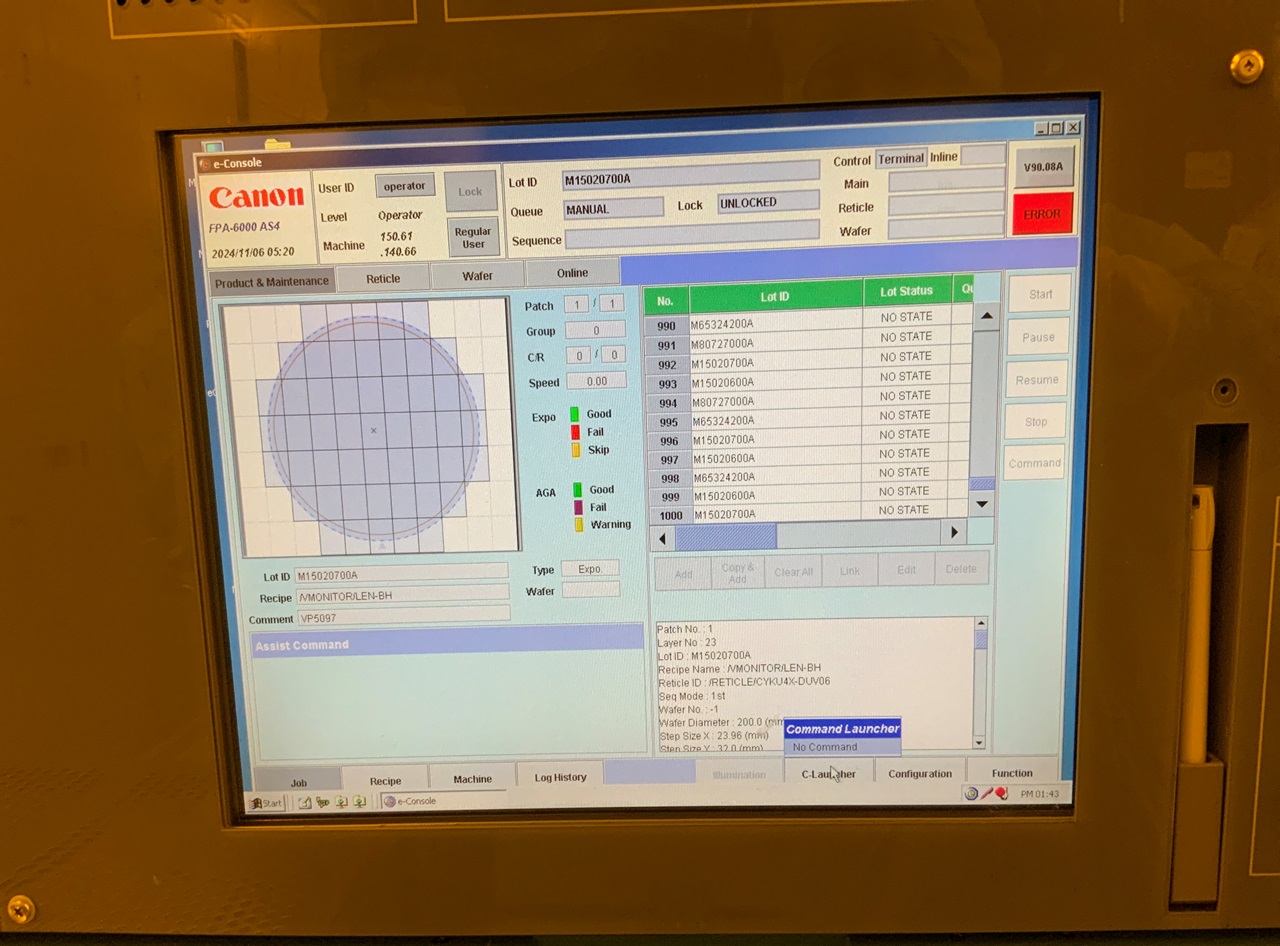The width and height of the screenshot is (1280, 946).
Task: Click the Comment field VP5097
Action: [x=403, y=616]
